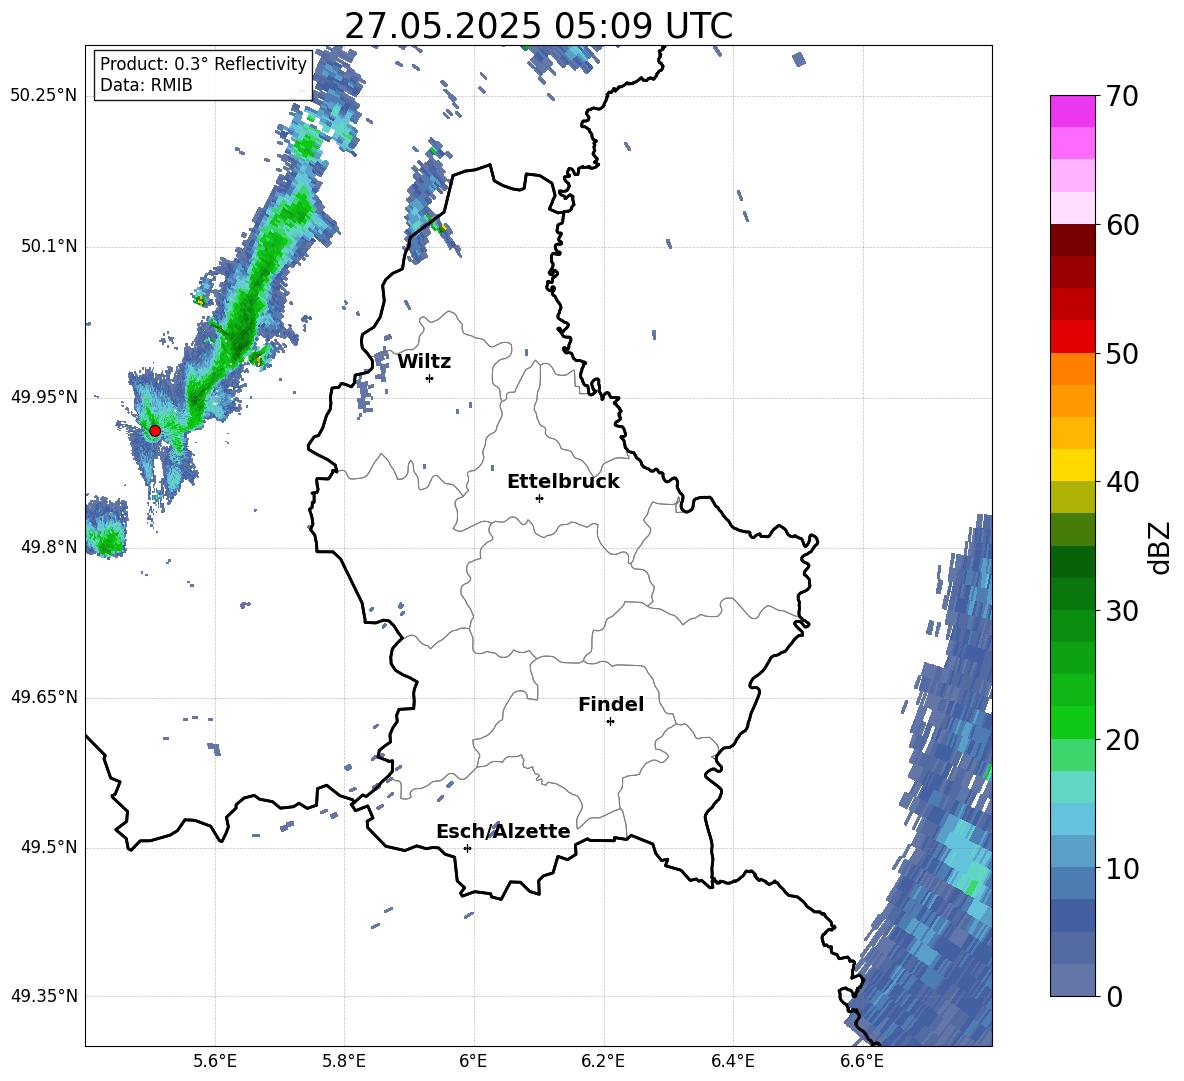Image resolution: width=1184 pixels, height=1081 pixels.
Task: Click the longitude label 6.6°E
Action: point(862,1061)
